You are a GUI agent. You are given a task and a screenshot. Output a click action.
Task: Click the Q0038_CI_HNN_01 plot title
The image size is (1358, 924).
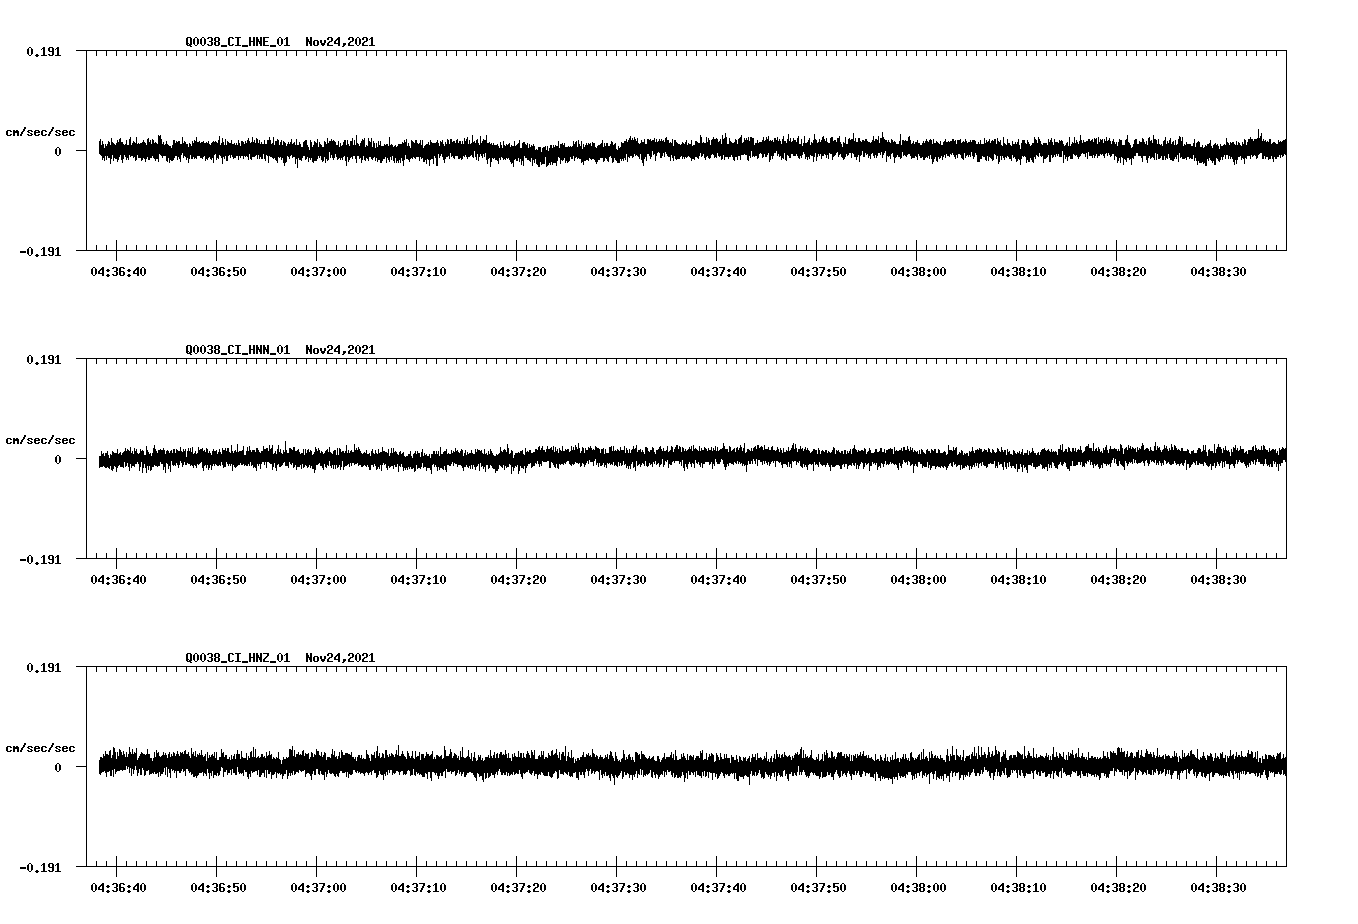pos(238,350)
